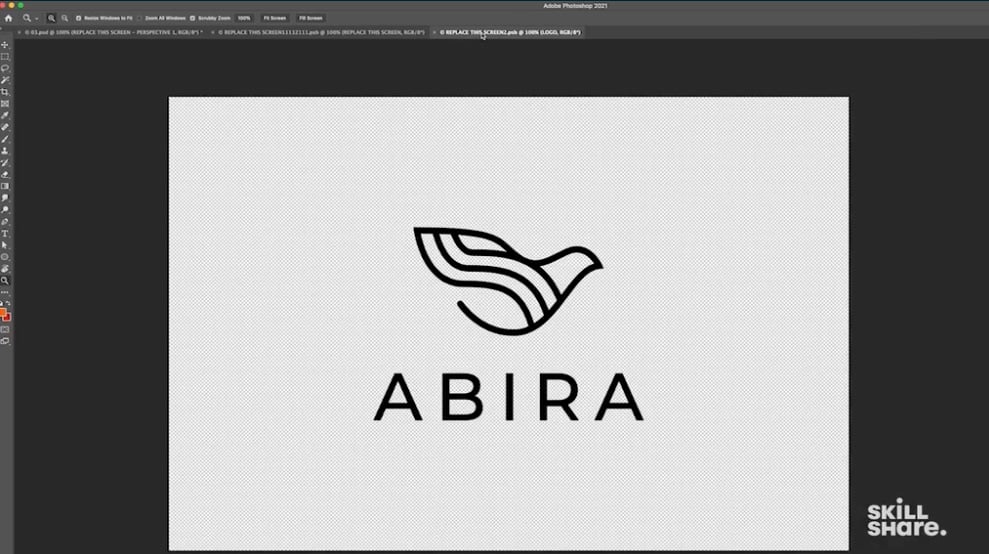The height and width of the screenshot is (554, 989).
Task: Select the Rectangular Marquee tool
Action: [5, 57]
